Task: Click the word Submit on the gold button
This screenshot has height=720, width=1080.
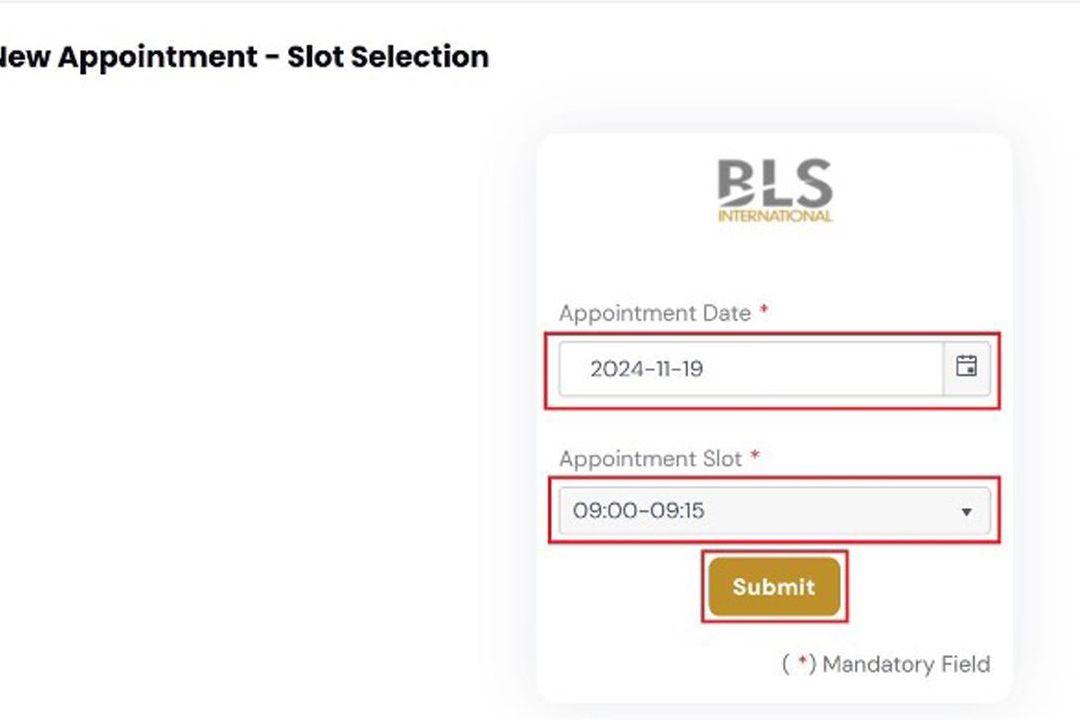Action: [774, 586]
